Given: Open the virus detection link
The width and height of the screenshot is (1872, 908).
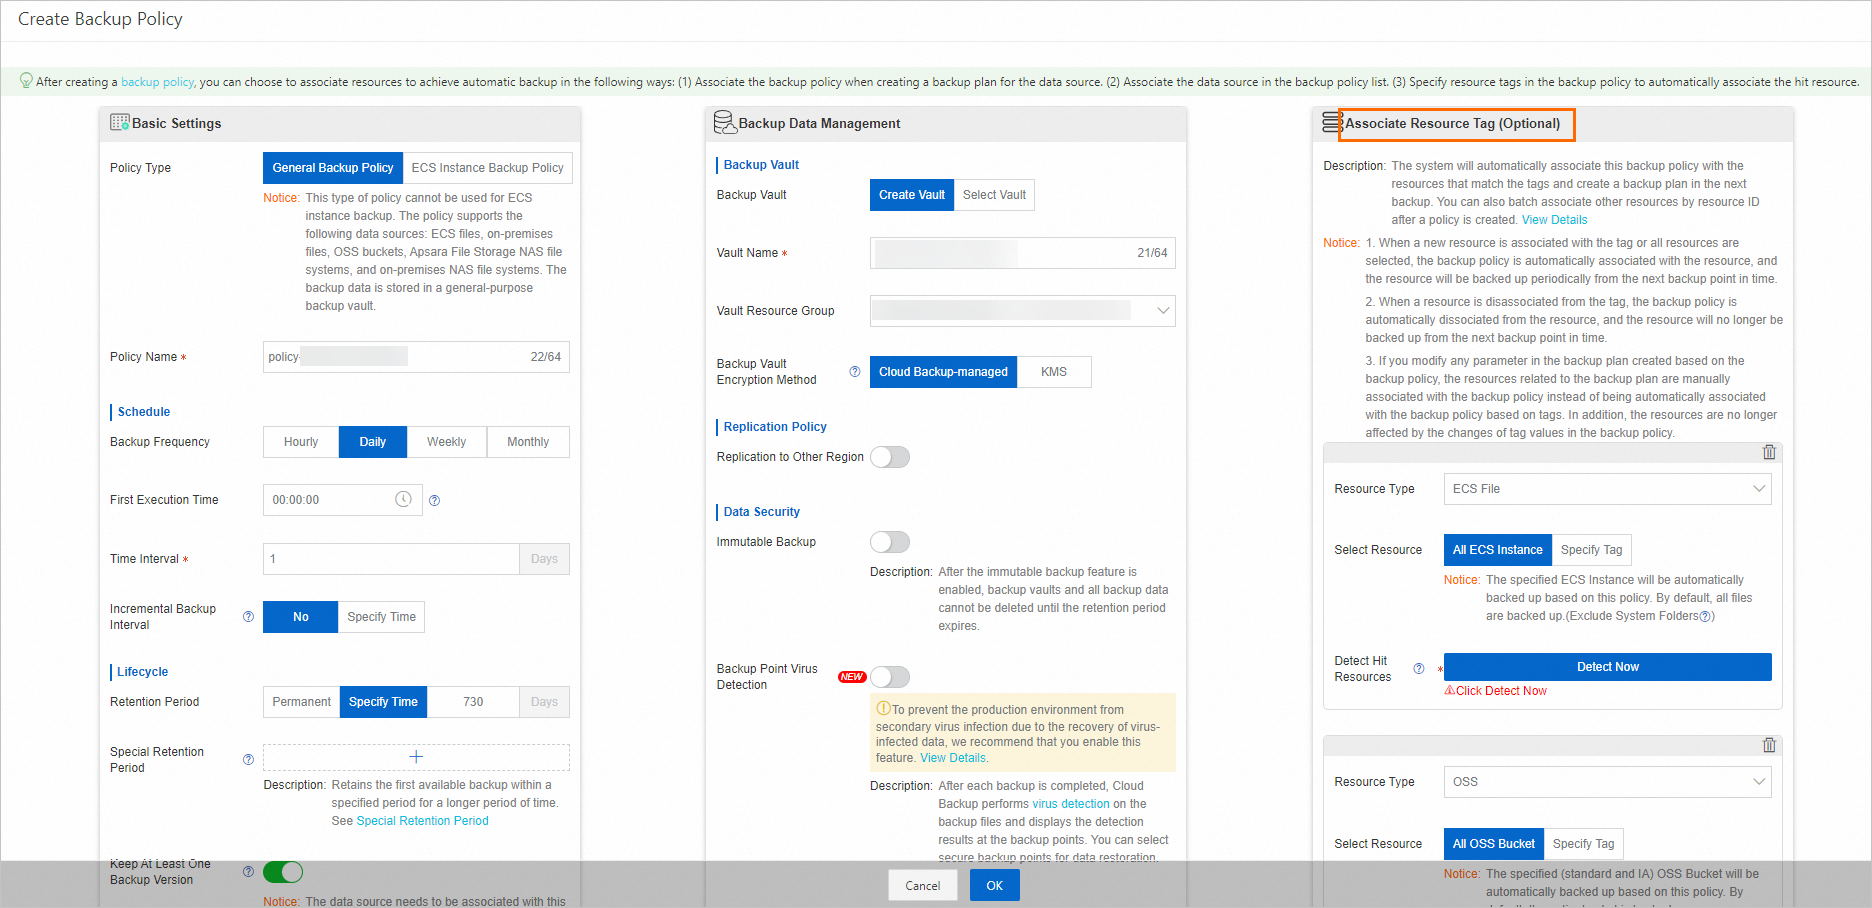Looking at the screenshot, I should (1071, 804).
